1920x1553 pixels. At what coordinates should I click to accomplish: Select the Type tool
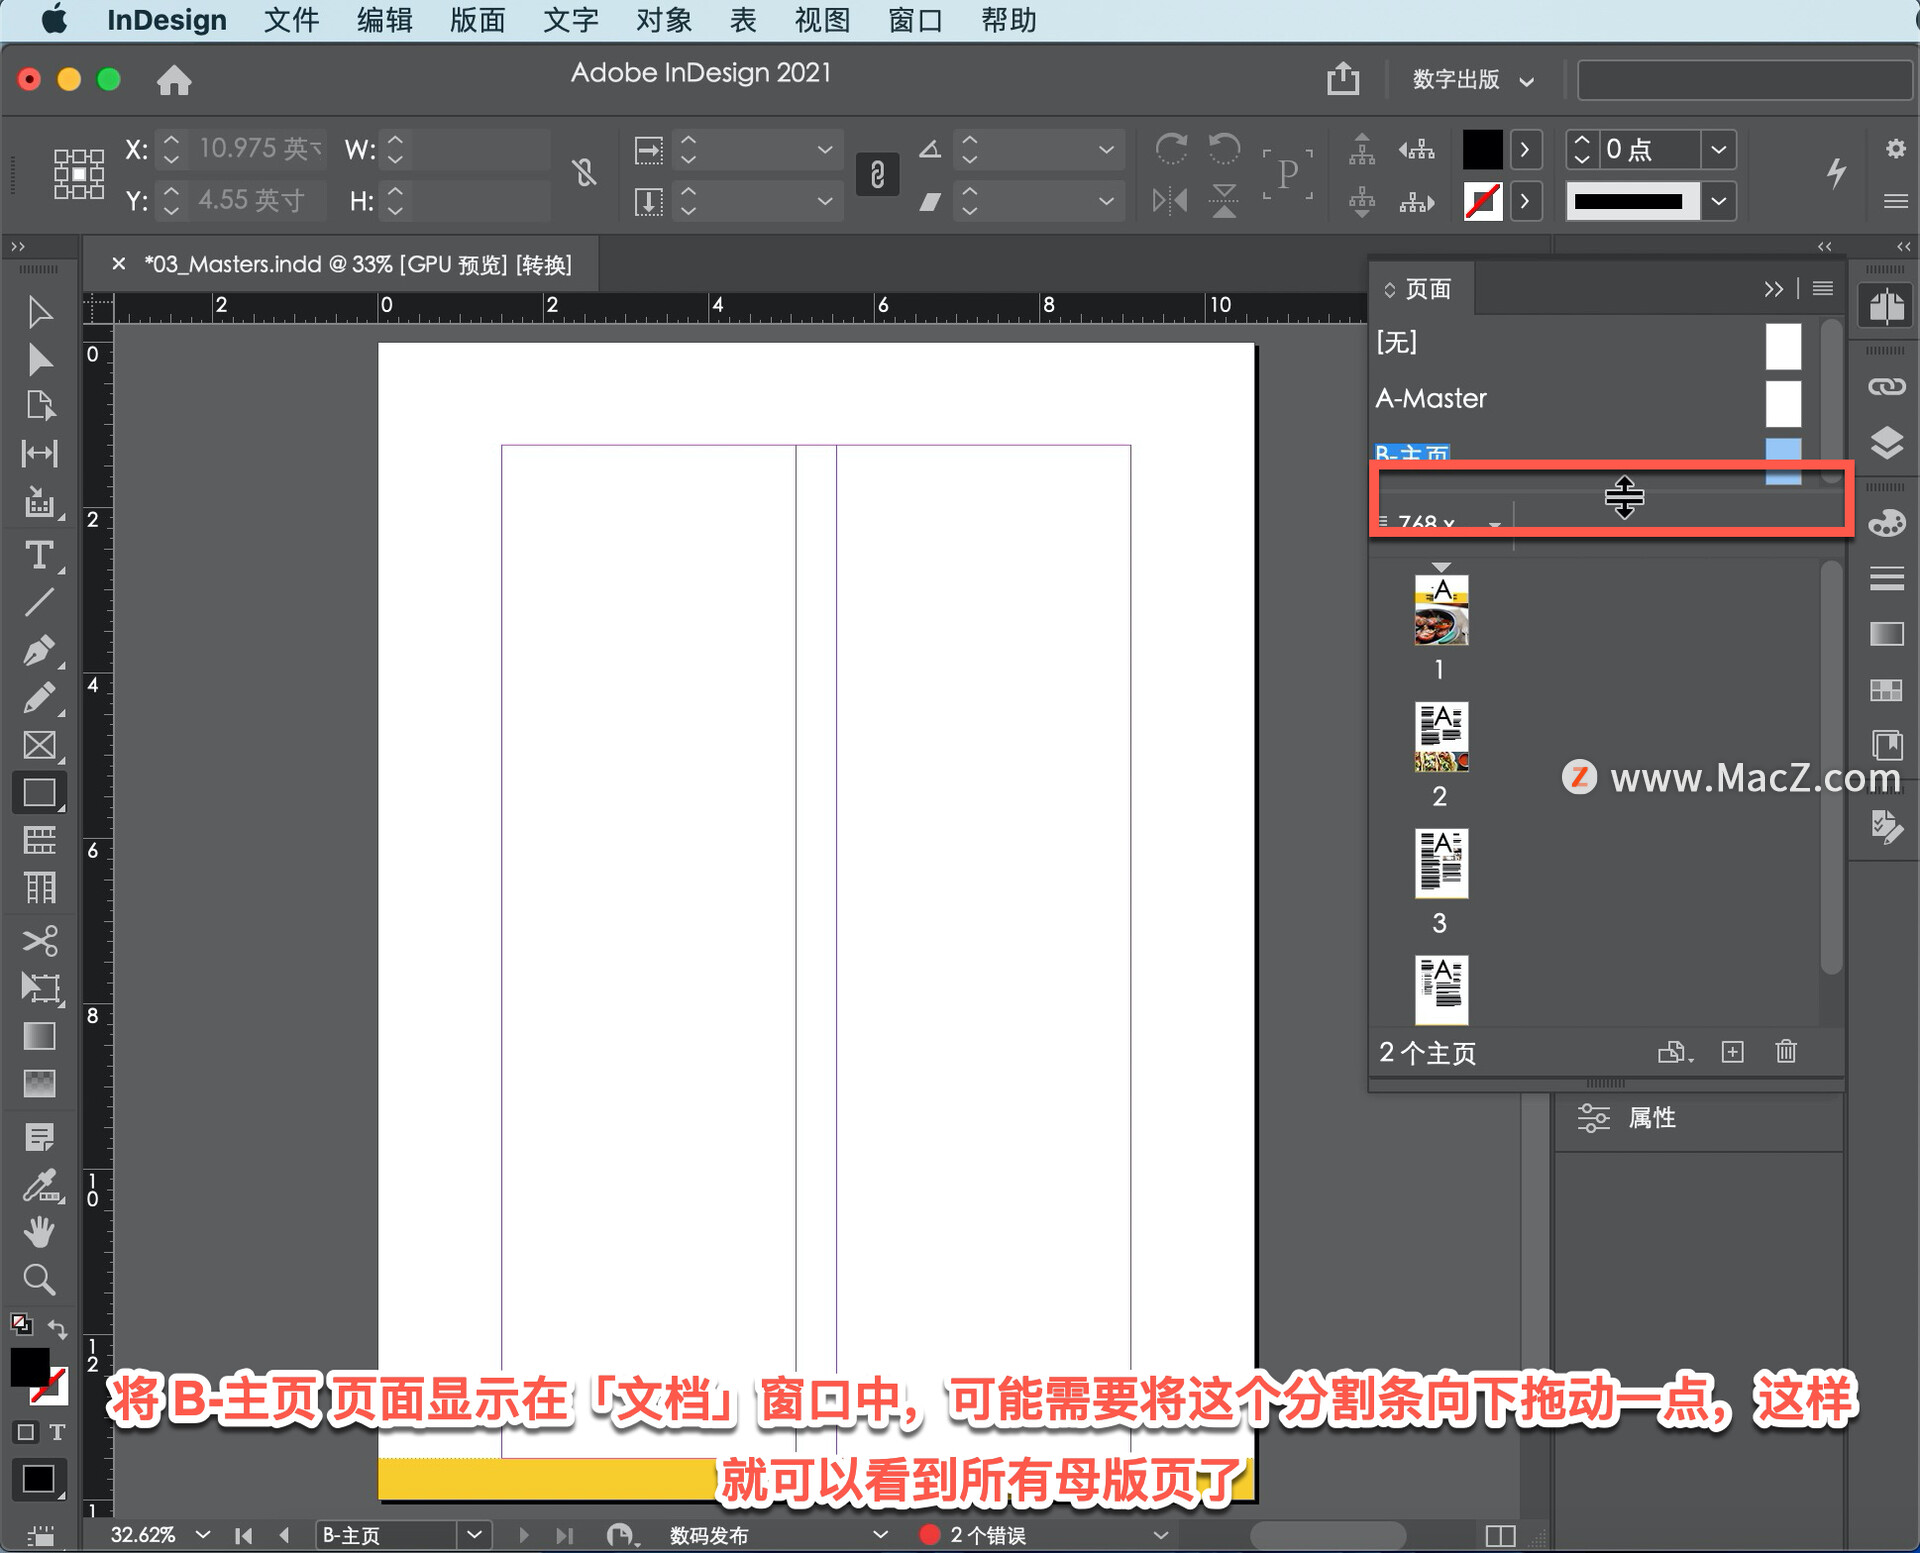coord(39,555)
